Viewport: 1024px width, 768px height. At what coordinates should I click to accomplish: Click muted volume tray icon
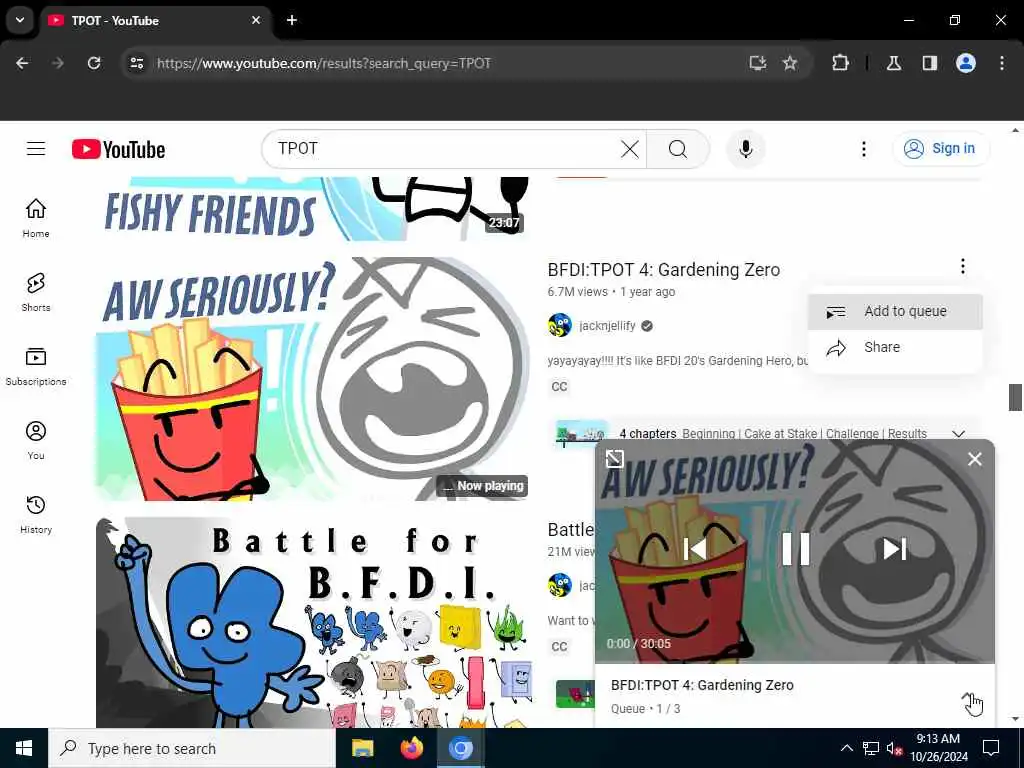tap(894, 748)
